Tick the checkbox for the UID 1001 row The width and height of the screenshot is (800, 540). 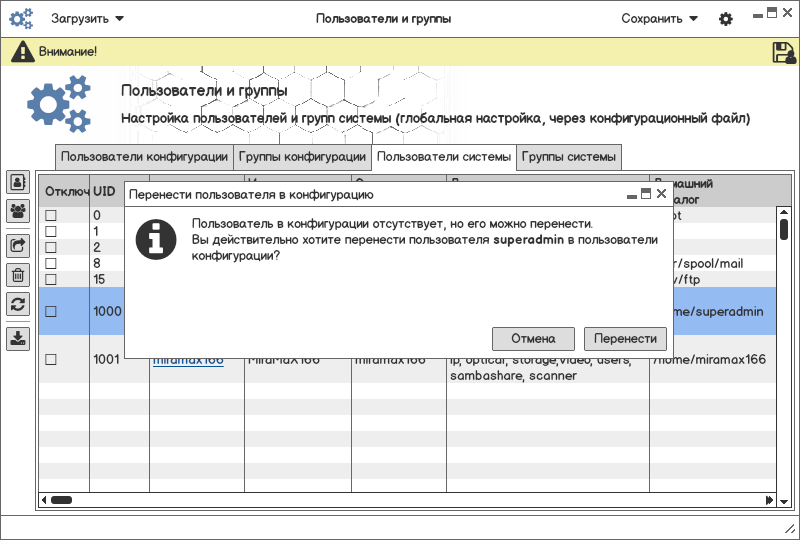tap(51, 360)
